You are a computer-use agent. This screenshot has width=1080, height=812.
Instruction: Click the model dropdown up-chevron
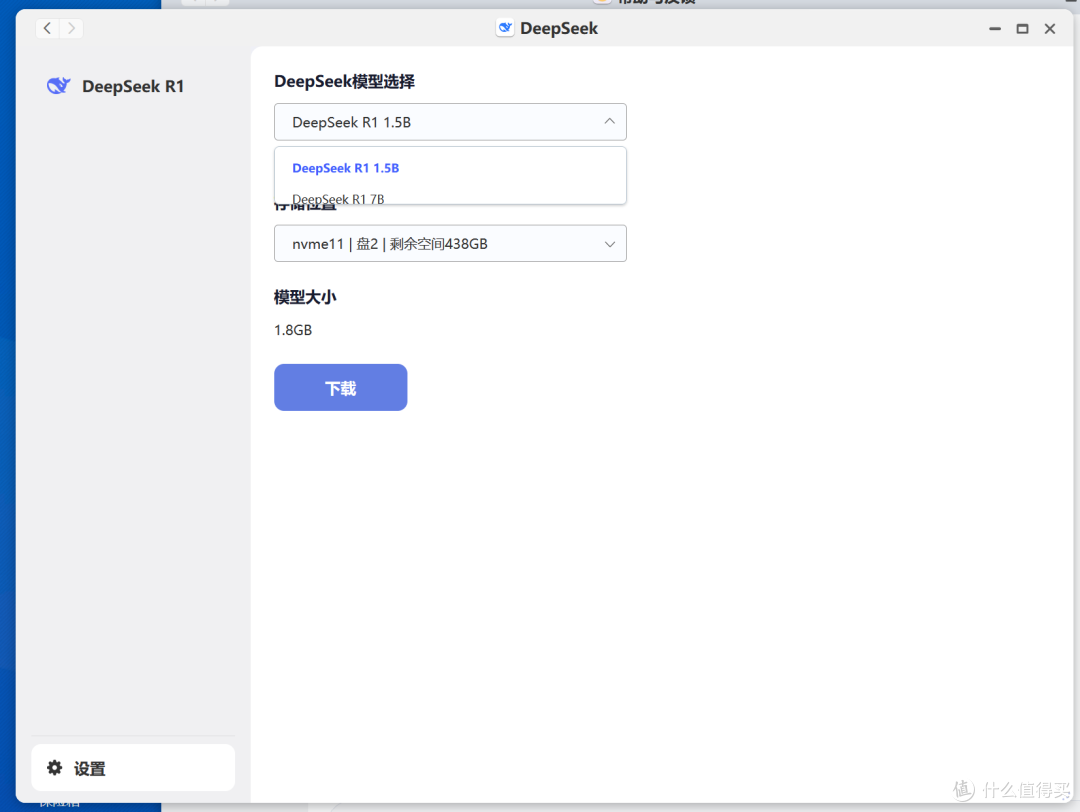[x=610, y=121]
